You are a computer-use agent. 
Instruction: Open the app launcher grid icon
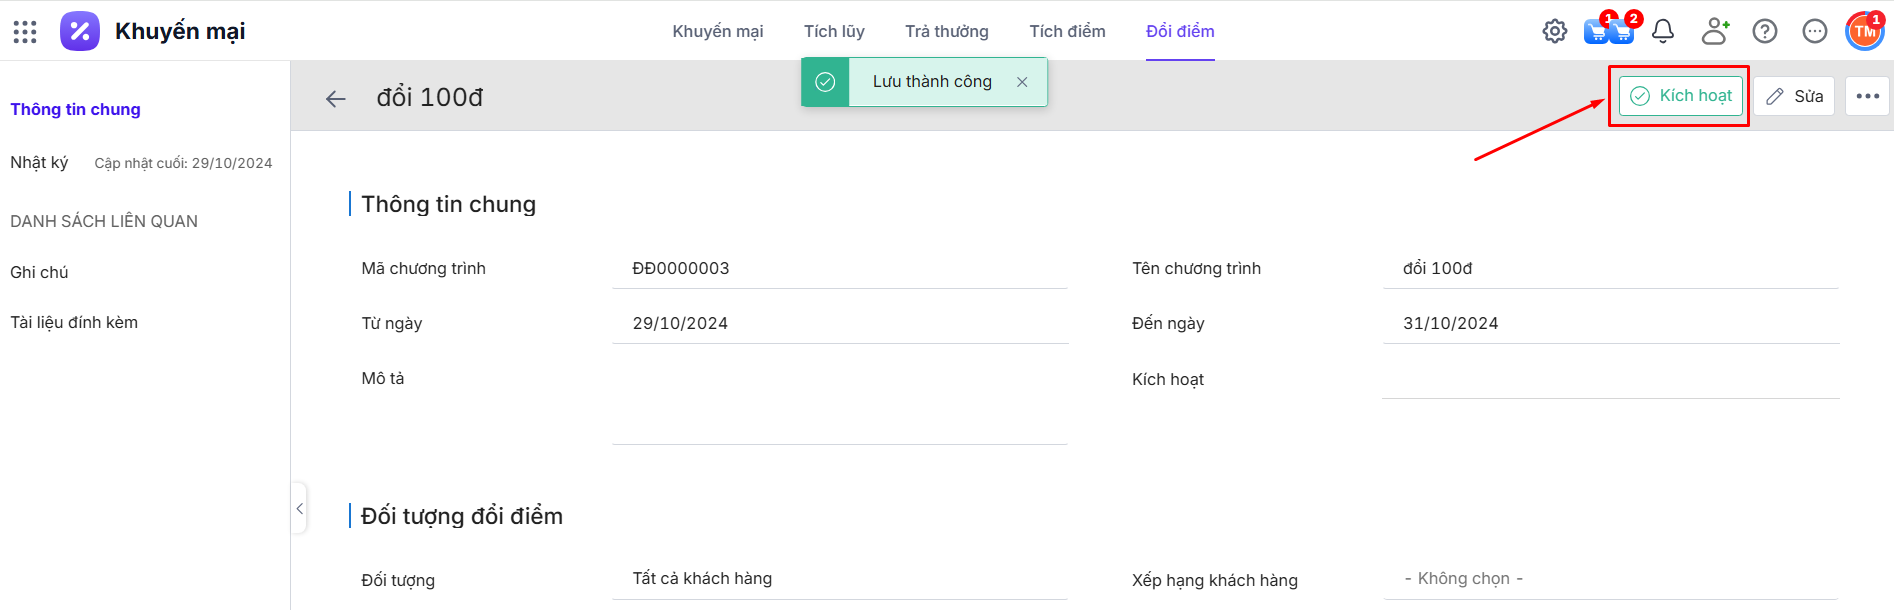coord(25,32)
